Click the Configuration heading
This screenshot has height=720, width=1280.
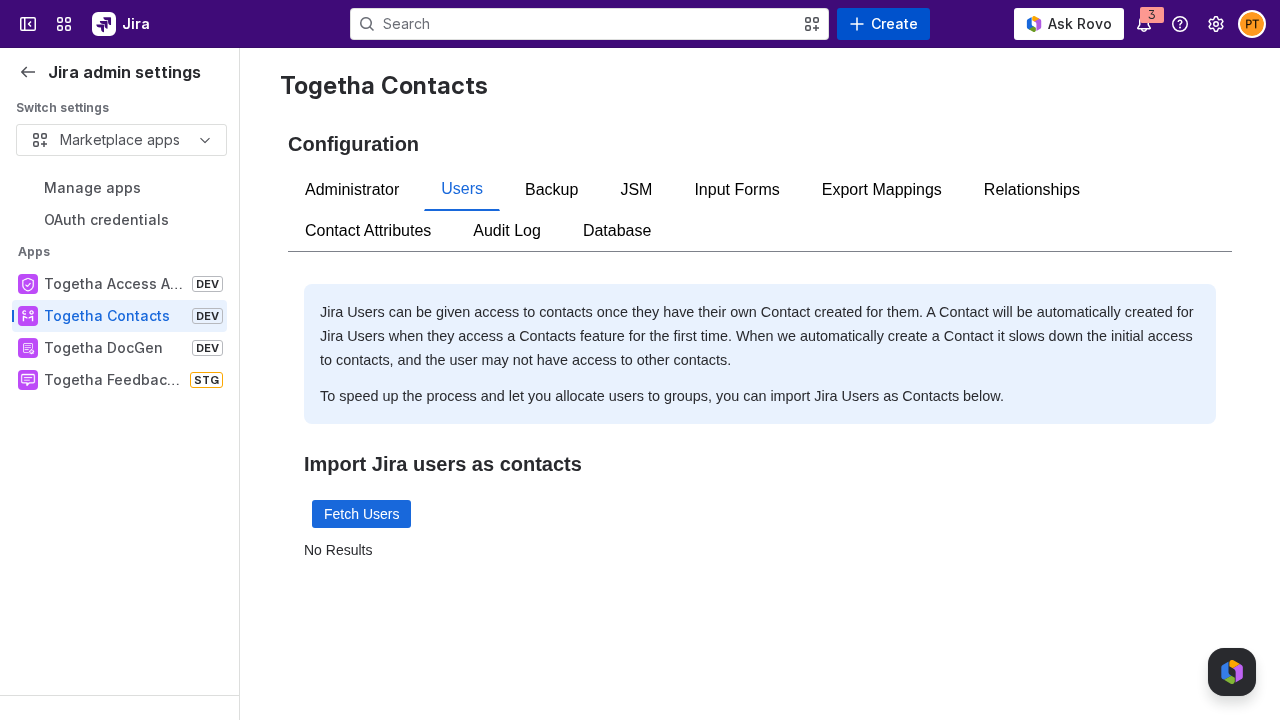click(353, 144)
